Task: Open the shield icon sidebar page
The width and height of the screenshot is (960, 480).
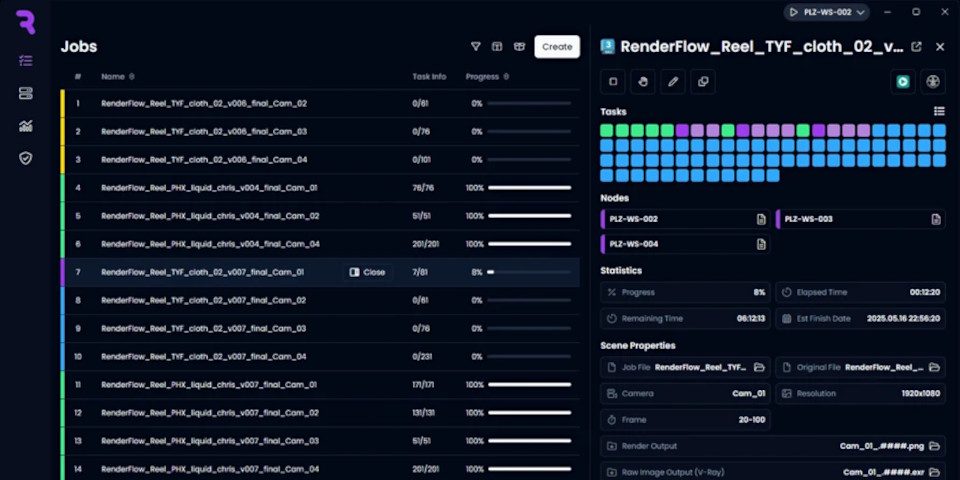Action: click(x=26, y=158)
